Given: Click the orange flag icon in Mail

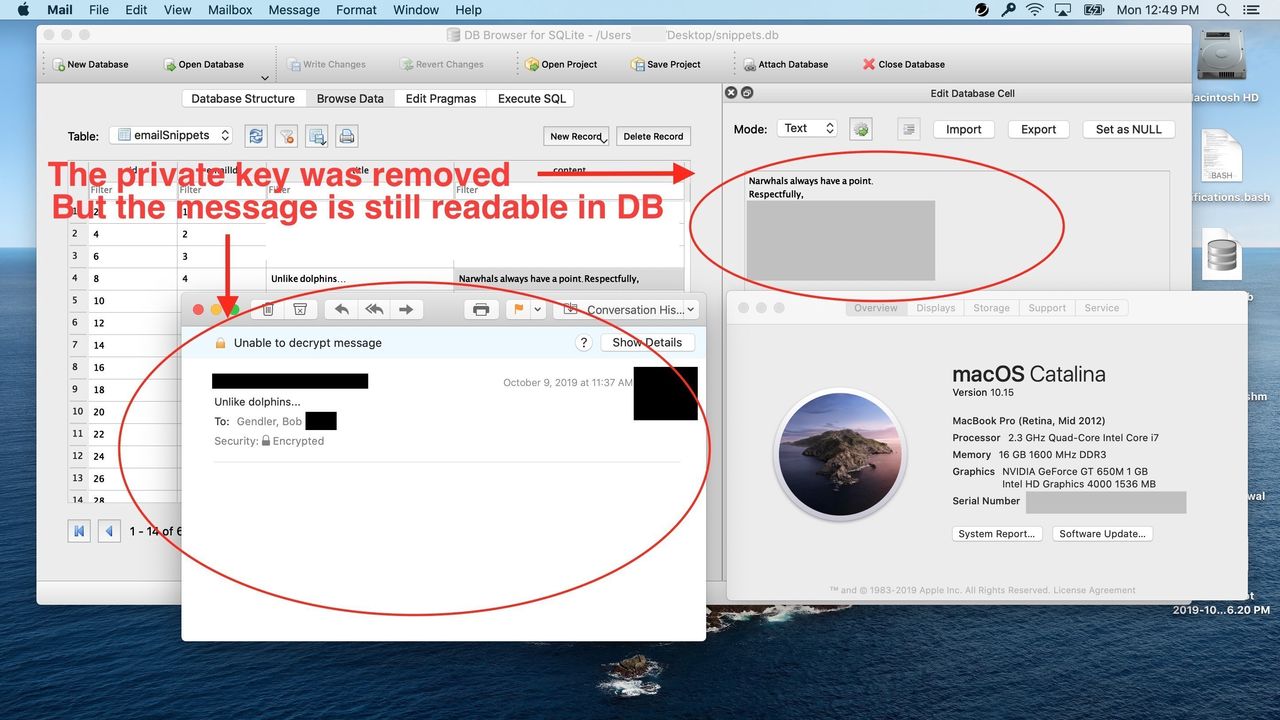Looking at the screenshot, I should 518,309.
